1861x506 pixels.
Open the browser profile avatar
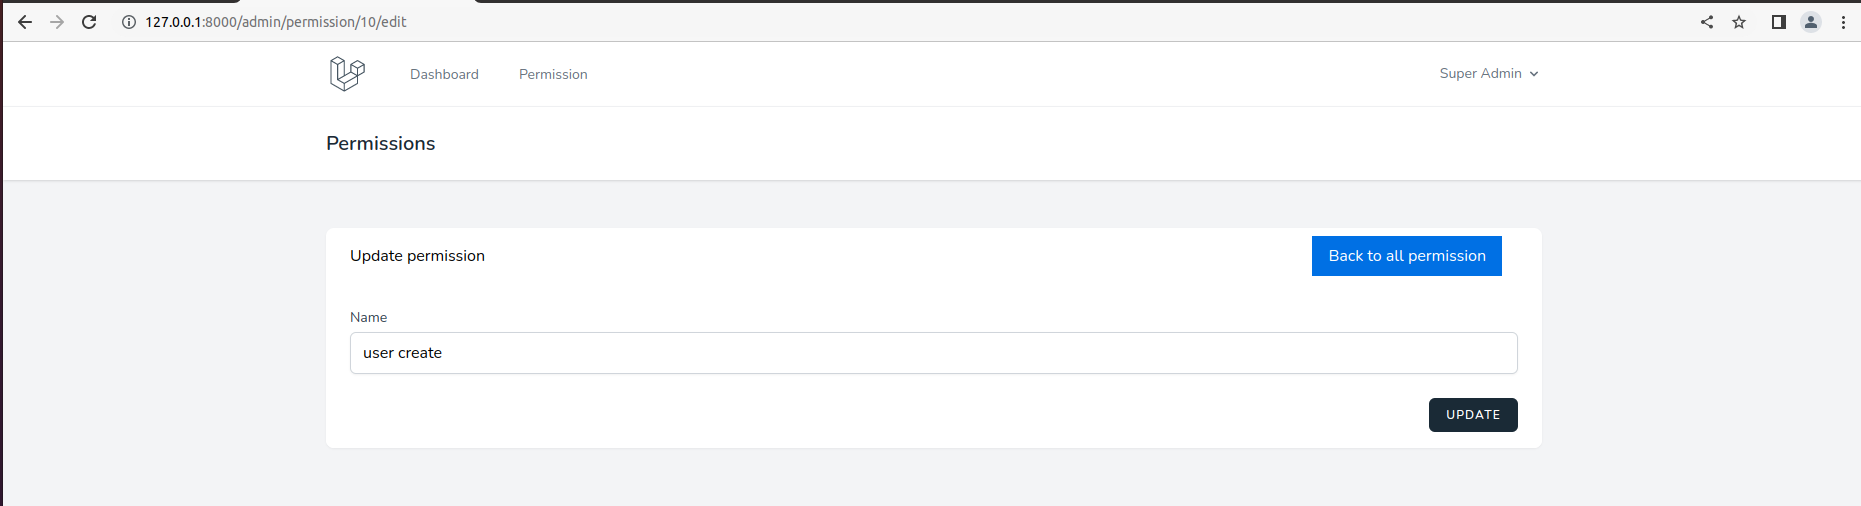pos(1811,22)
